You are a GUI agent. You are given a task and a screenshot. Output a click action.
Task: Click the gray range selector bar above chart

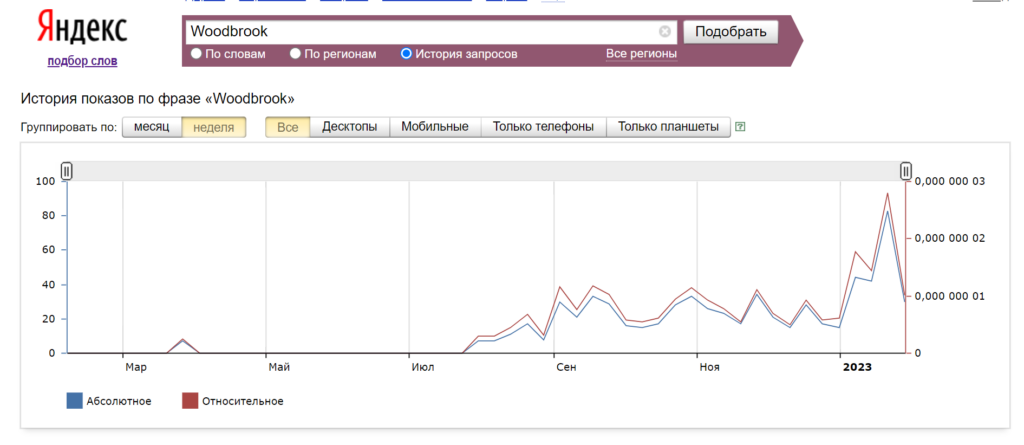point(487,171)
